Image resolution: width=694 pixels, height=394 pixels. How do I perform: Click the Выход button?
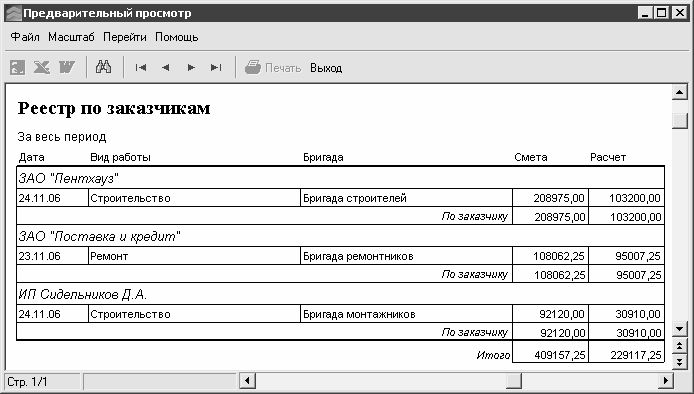[326, 68]
